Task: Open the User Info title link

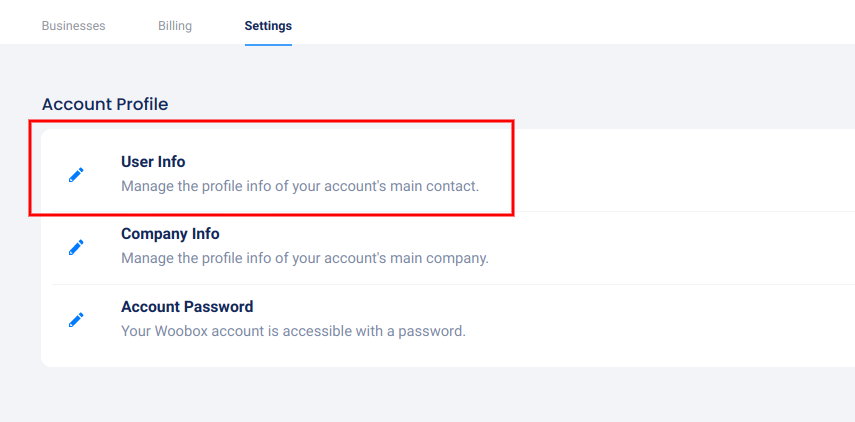Action: [153, 161]
